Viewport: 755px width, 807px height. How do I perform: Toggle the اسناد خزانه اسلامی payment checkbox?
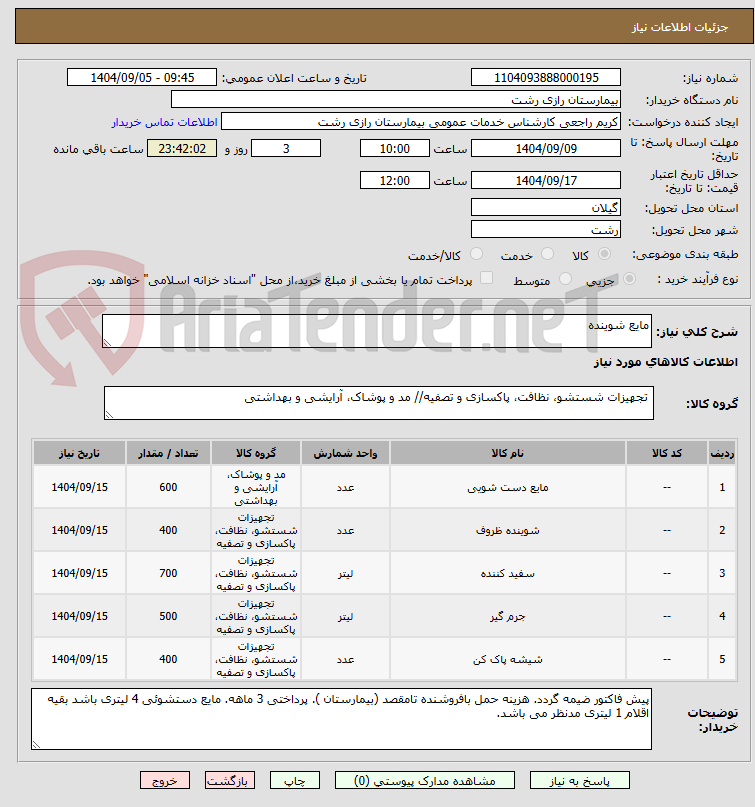coord(486,278)
